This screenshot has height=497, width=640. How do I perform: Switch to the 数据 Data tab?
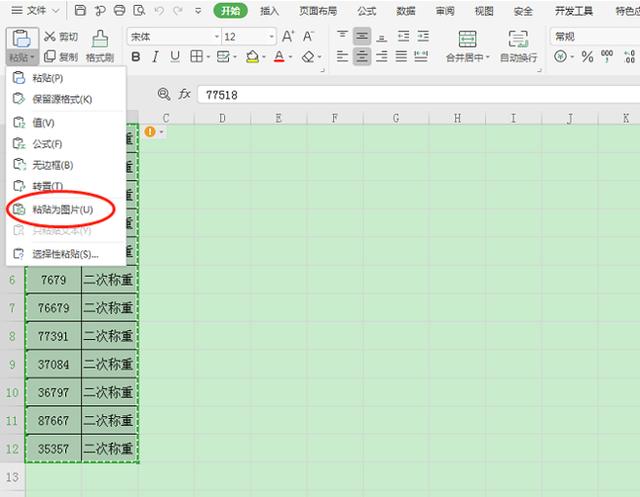pyautogui.click(x=406, y=11)
